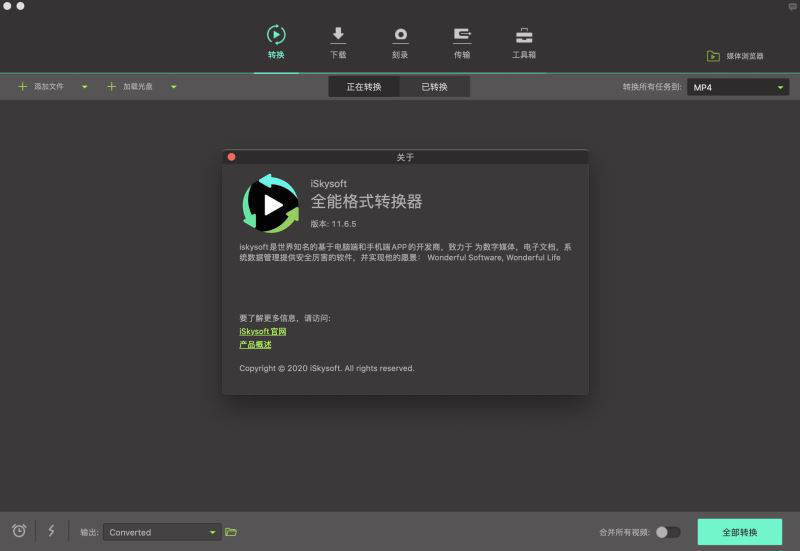The height and width of the screenshot is (551, 800).
Task: Switch to the 正在转换 tab
Action: click(x=364, y=87)
